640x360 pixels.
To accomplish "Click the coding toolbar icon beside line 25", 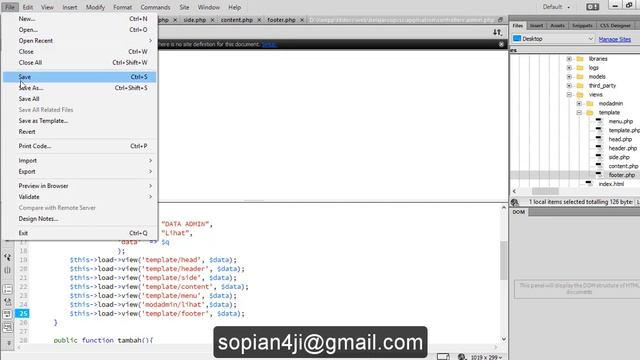I will 7,314.
